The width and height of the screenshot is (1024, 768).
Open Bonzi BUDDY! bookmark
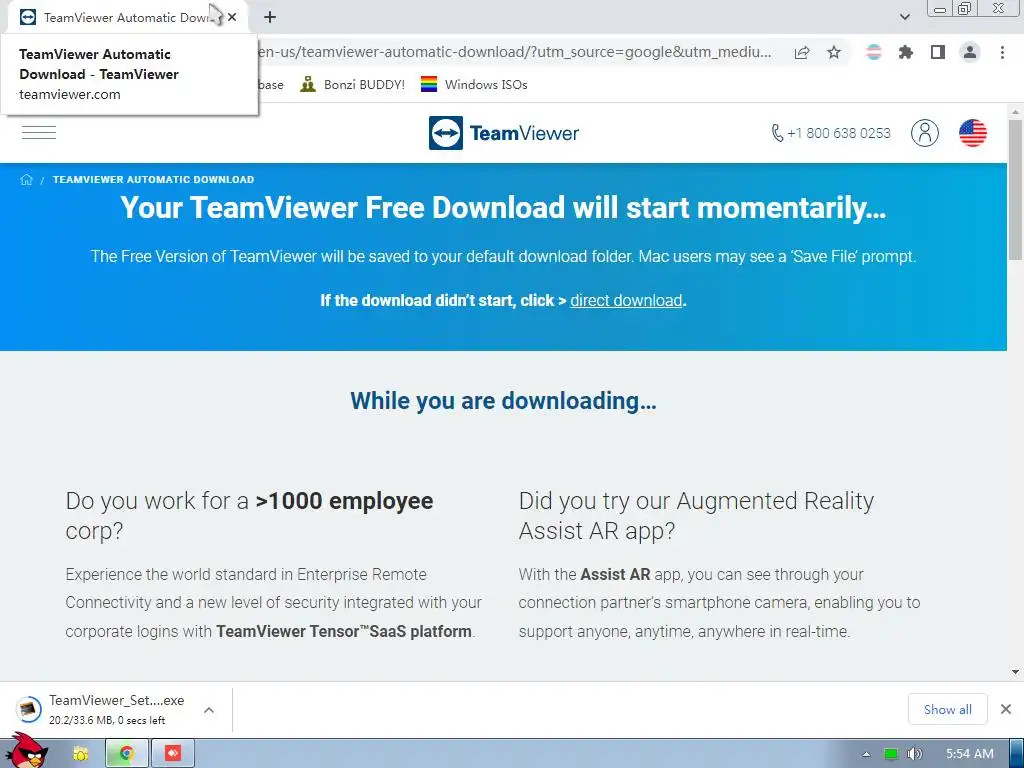[353, 84]
